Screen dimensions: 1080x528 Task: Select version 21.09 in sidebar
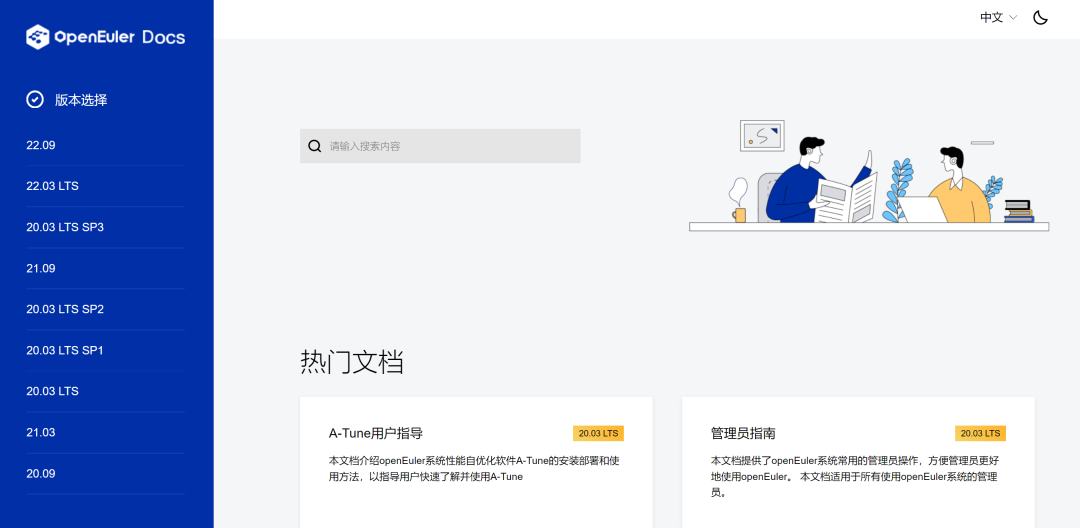[x=105, y=268]
